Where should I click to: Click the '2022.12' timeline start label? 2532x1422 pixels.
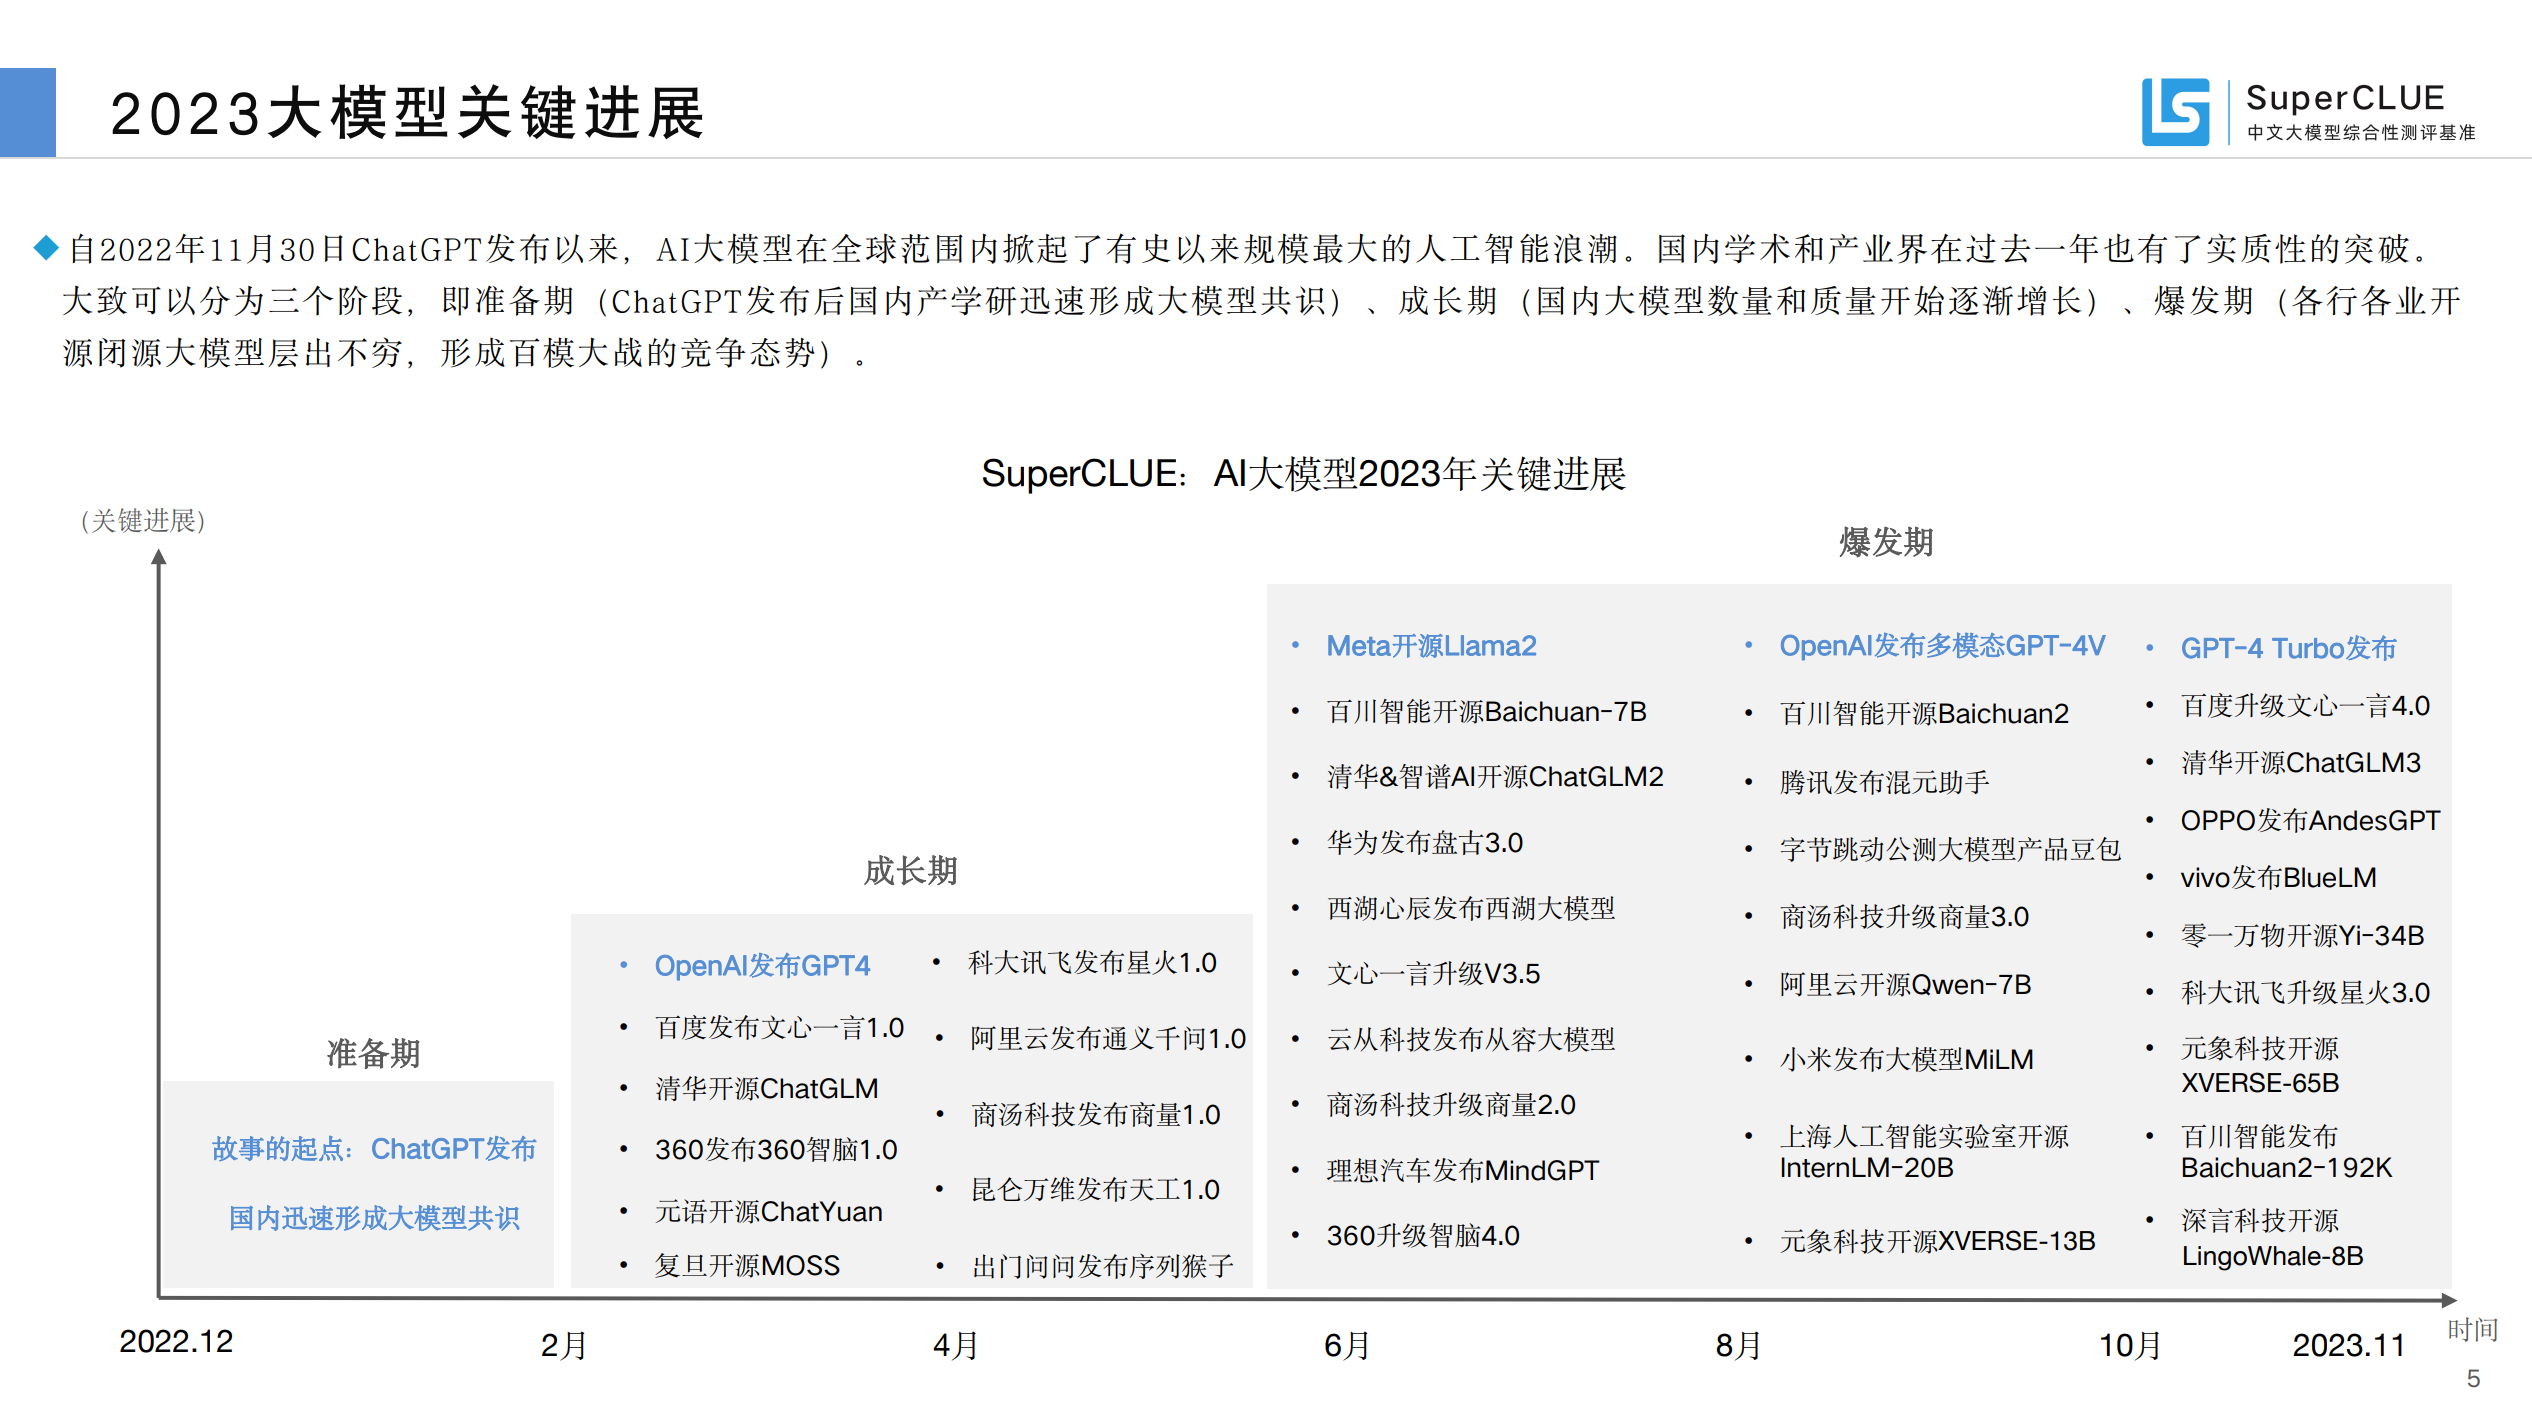pyautogui.click(x=176, y=1342)
